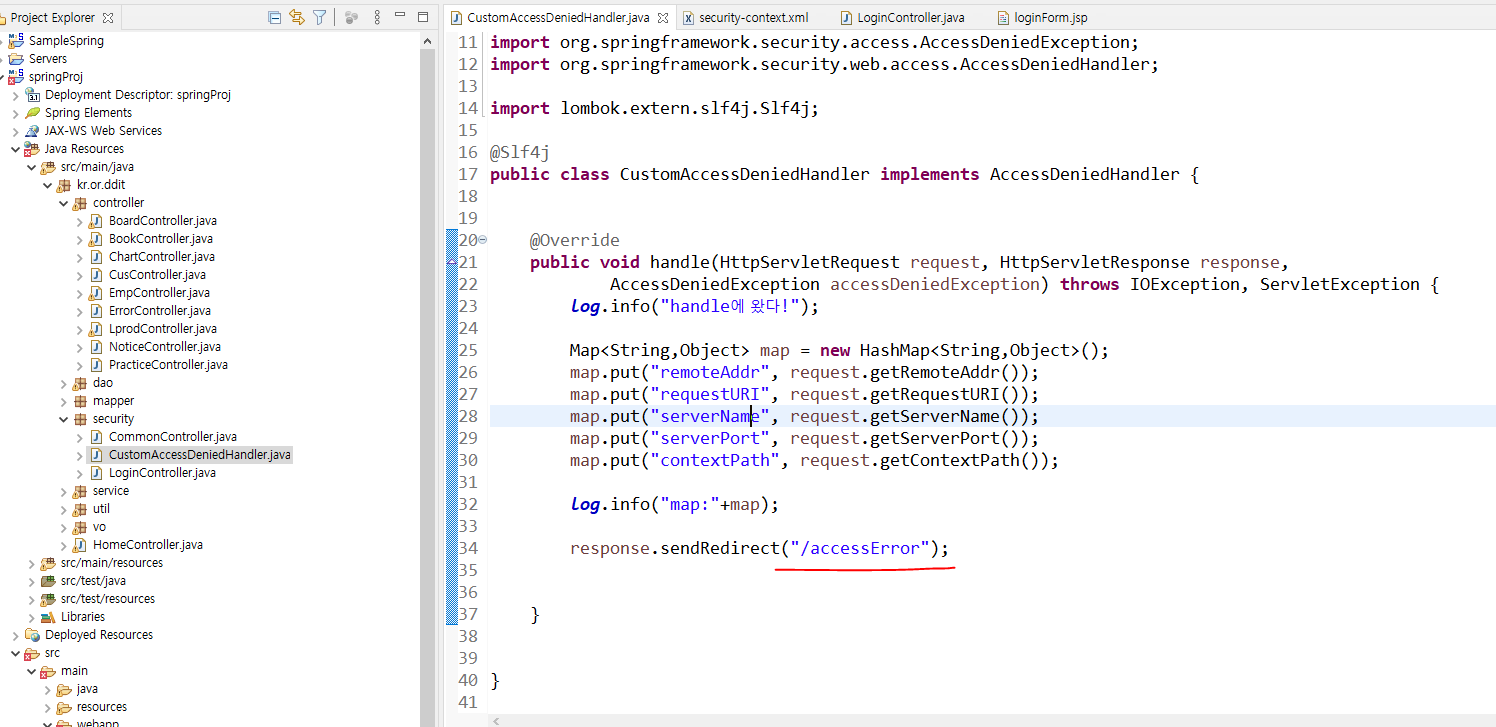Select src/test/resources folder
The width and height of the screenshot is (1496, 727).
click(108, 599)
